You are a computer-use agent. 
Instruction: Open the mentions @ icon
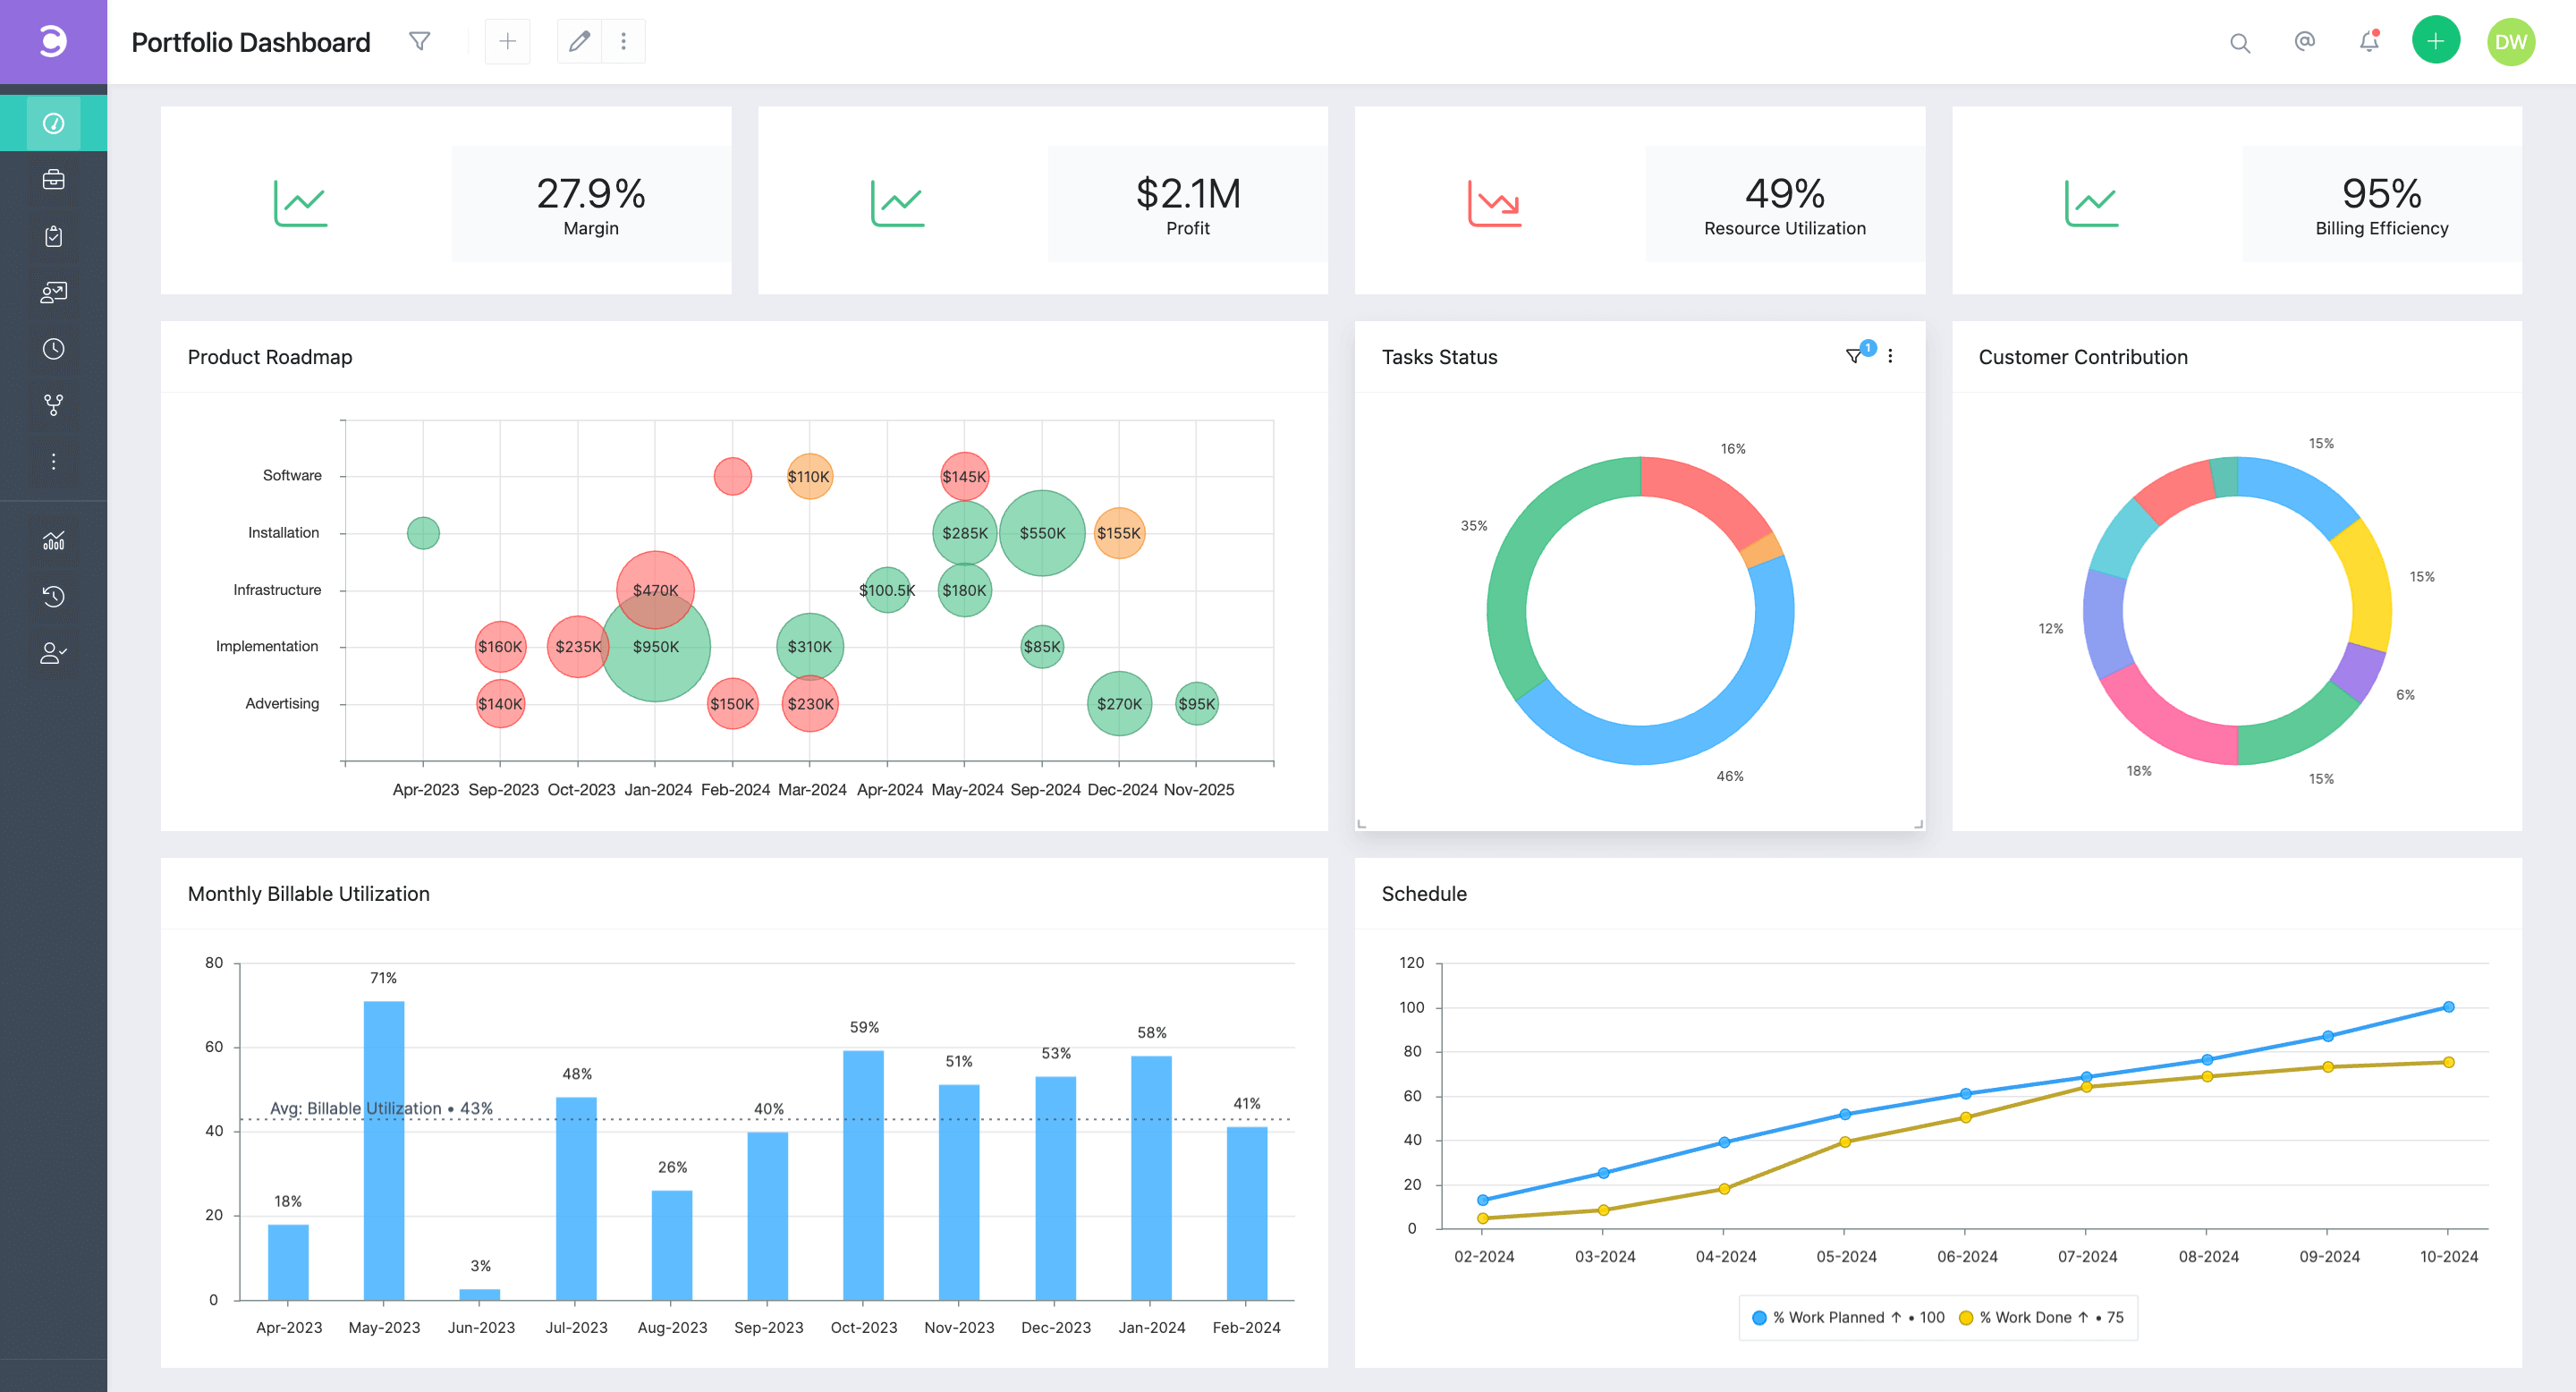pyautogui.click(x=2304, y=41)
